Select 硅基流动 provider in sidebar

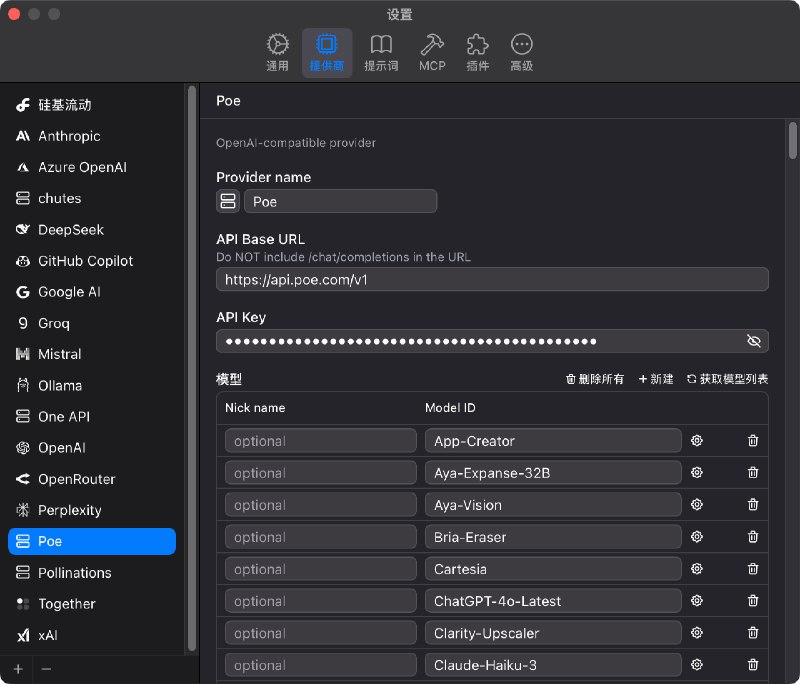[x=92, y=105]
